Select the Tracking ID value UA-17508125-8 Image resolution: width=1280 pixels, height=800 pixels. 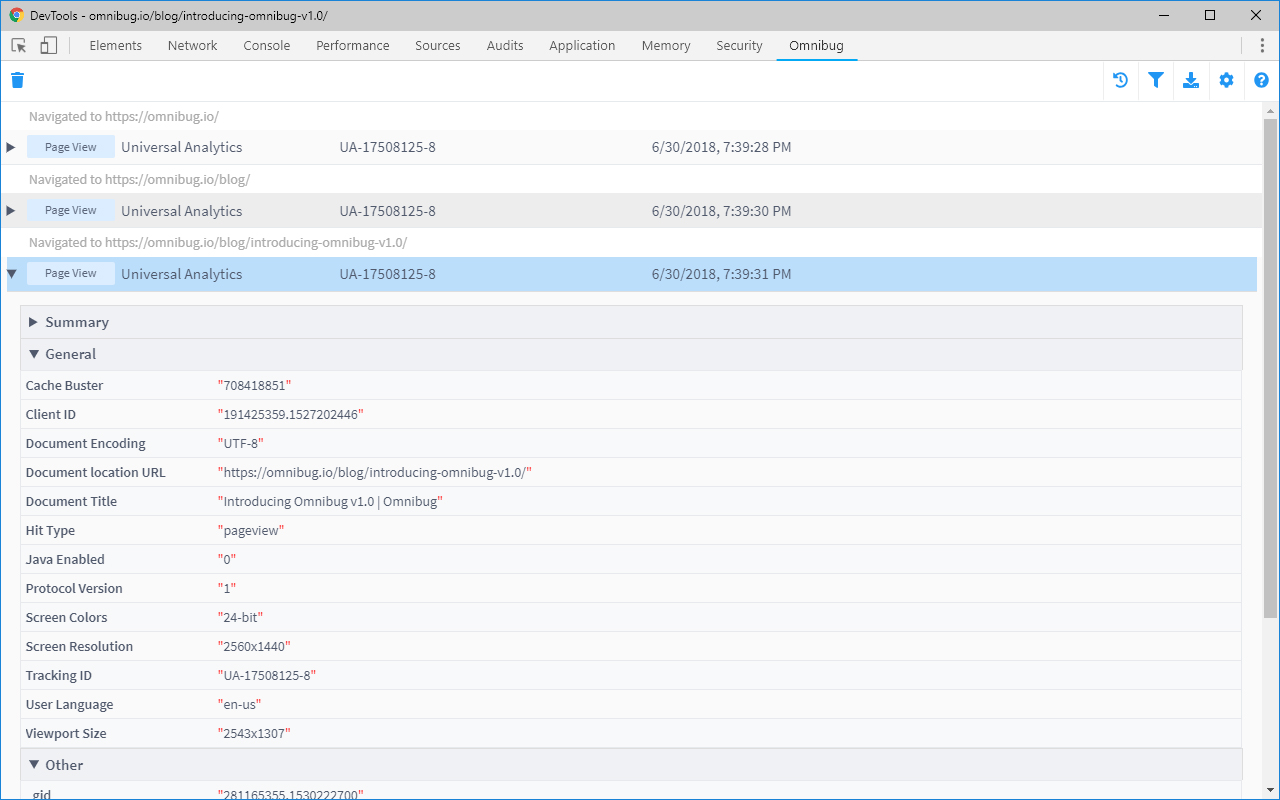pyautogui.click(x=268, y=675)
